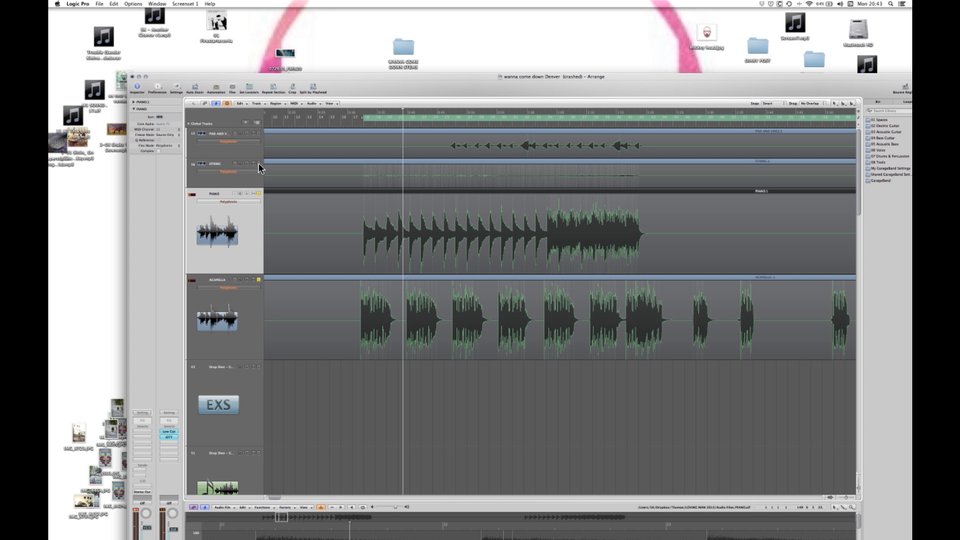960x540 pixels.
Task: Click the Split by Playhead toolbar icon
Action: coord(313,88)
